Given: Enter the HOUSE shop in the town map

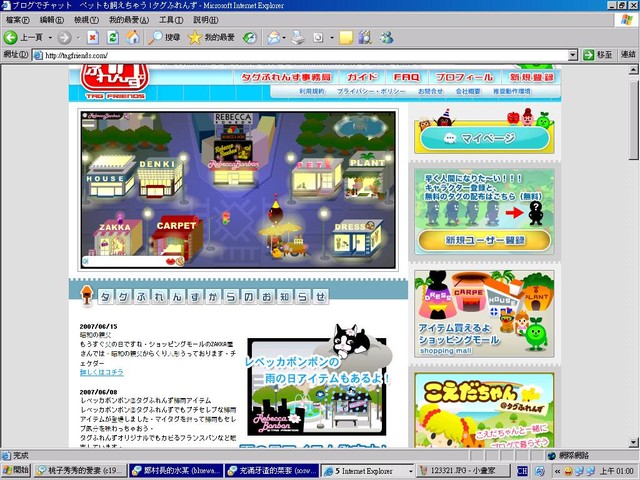Looking at the screenshot, I should point(111,178).
